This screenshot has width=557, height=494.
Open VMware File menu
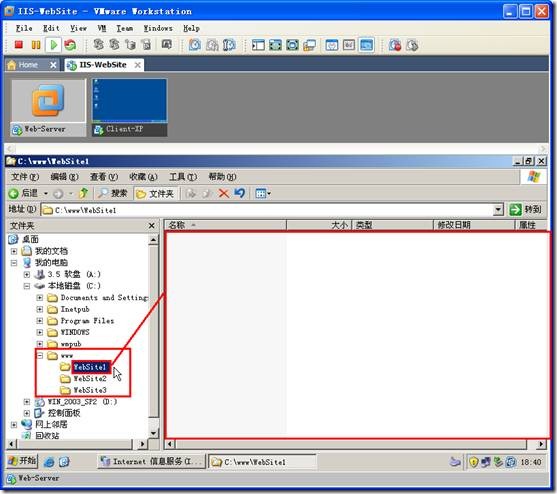24,28
